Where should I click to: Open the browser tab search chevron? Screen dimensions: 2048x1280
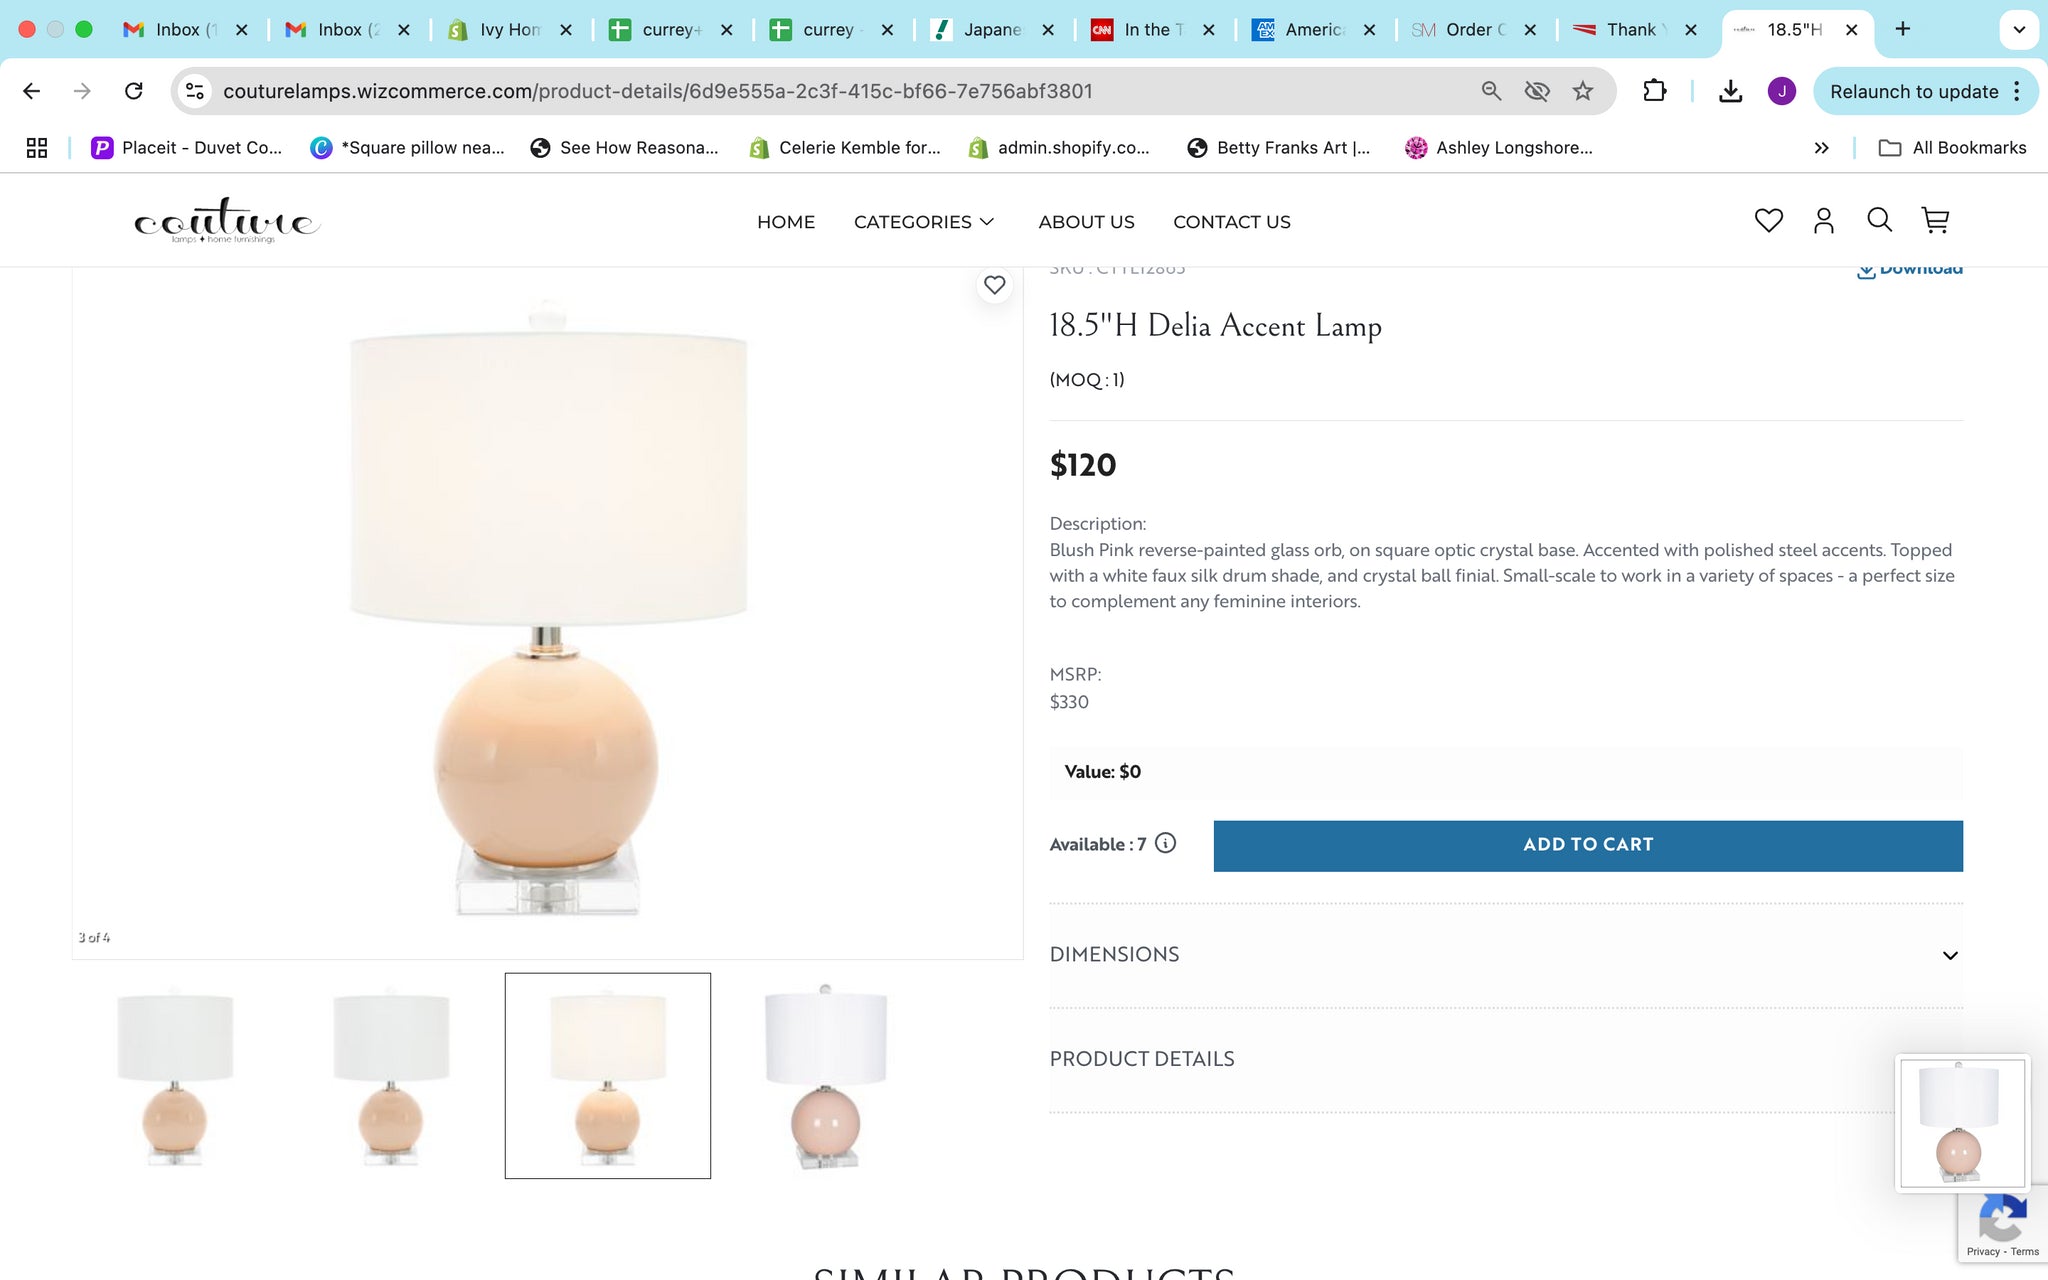point(2018,30)
